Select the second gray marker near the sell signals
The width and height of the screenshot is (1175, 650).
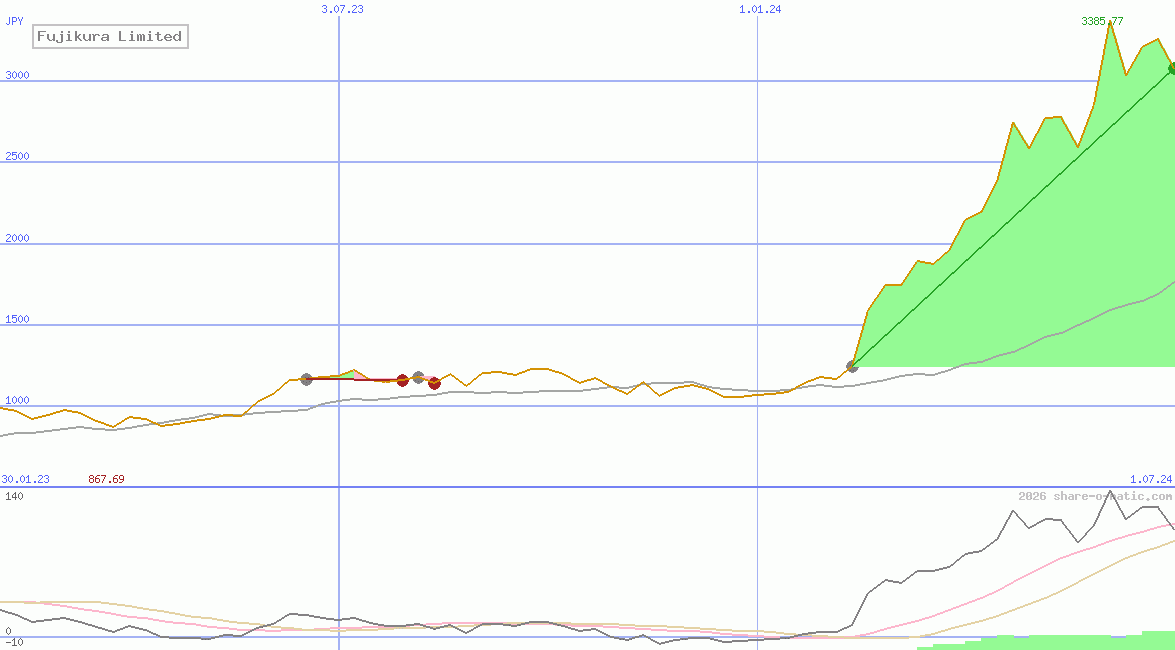(418, 377)
